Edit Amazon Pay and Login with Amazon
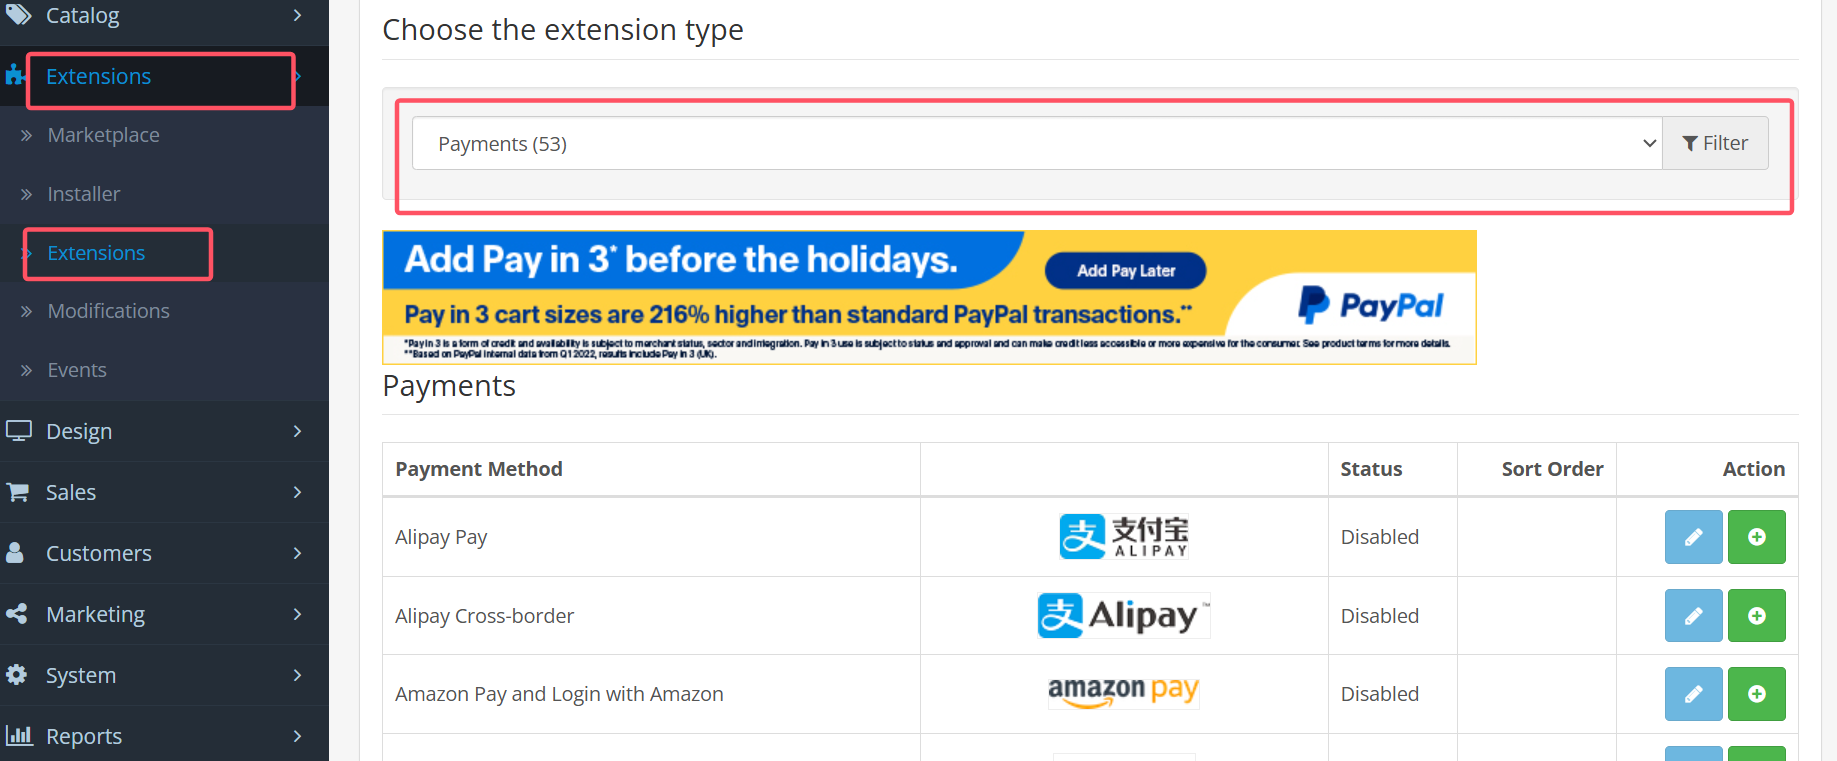The height and width of the screenshot is (761, 1837). tap(1693, 694)
